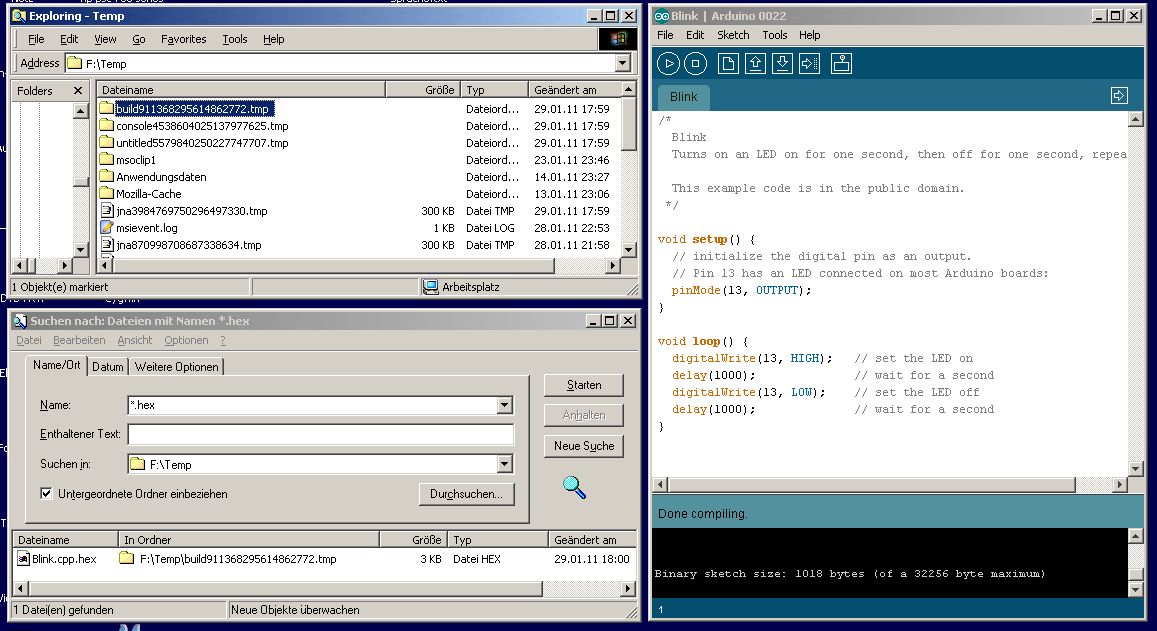Expand the Address bar dropdown
Screen dimensions: 1157x631
pyautogui.click(x=622, y=63)
